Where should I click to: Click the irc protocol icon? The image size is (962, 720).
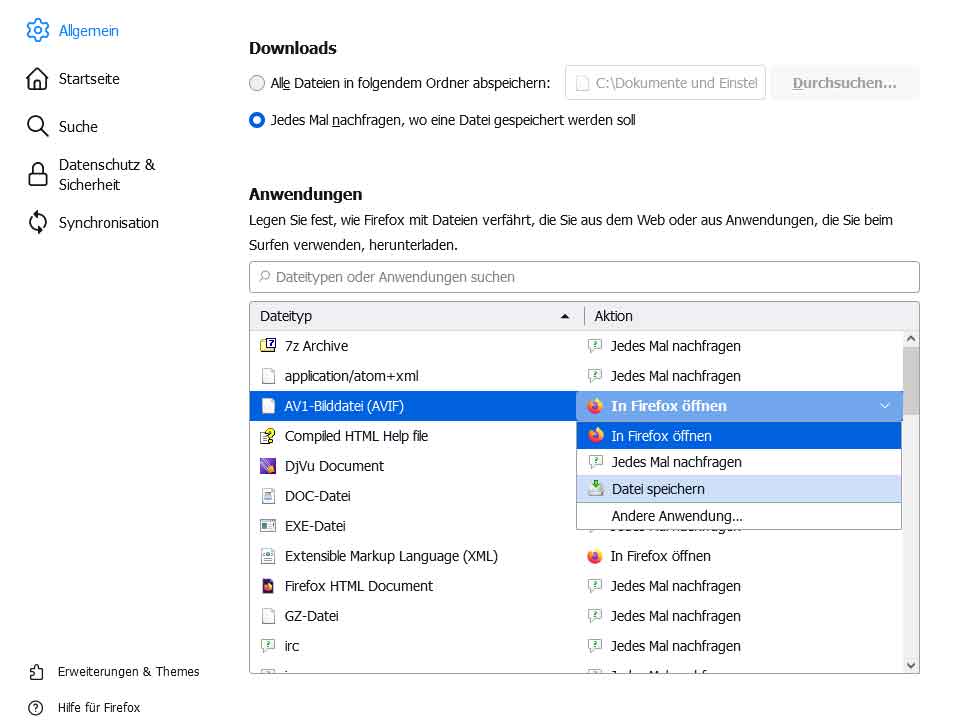(268, 646)
